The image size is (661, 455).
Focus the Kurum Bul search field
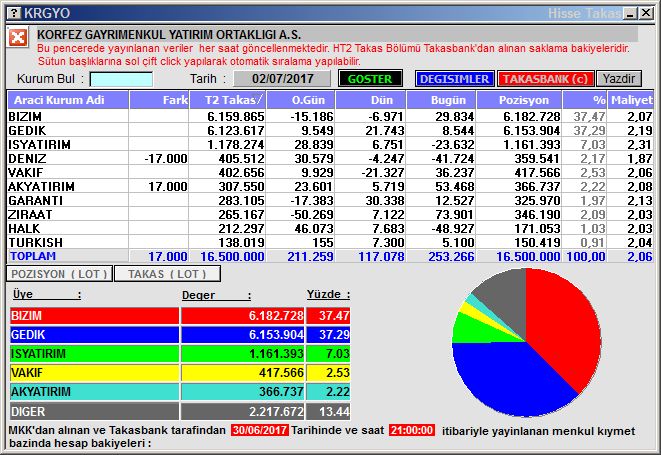pyautogui.click(x=121, y=79)
